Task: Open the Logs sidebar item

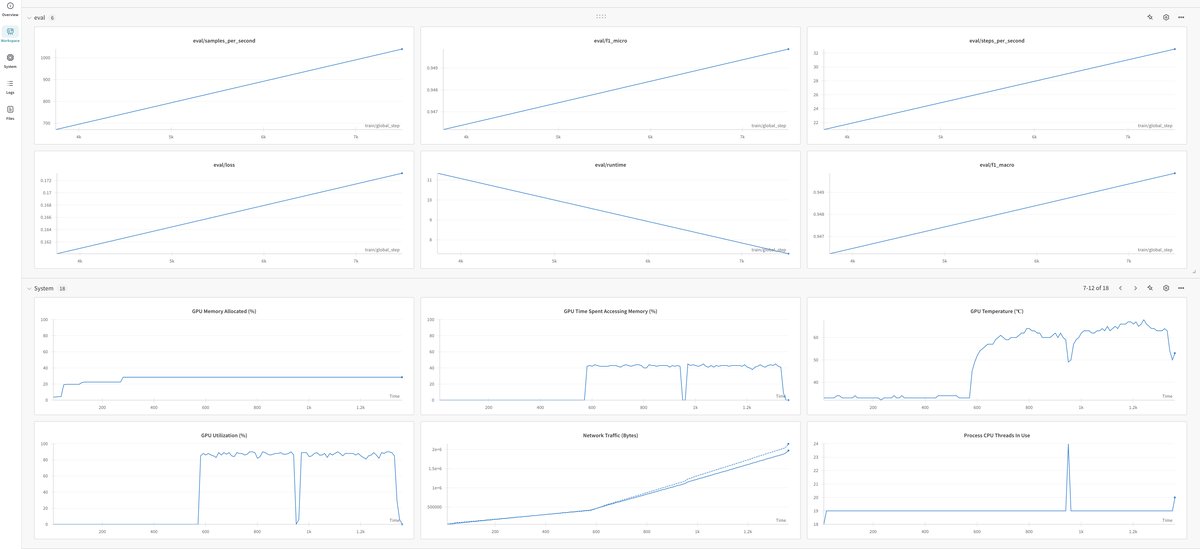Action: pyautogui.click(x=10, y=86)
